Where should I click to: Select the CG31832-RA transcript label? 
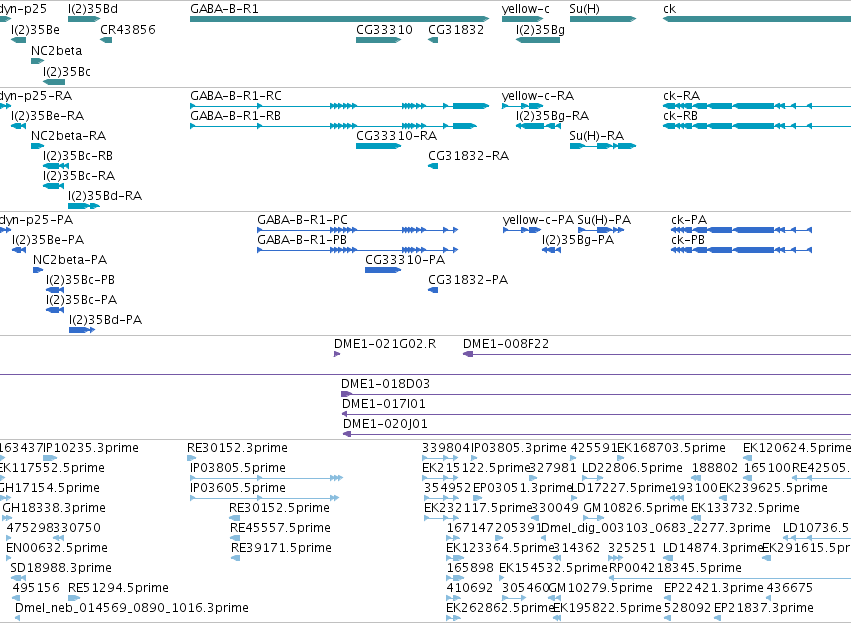click(x=468, y=156)
